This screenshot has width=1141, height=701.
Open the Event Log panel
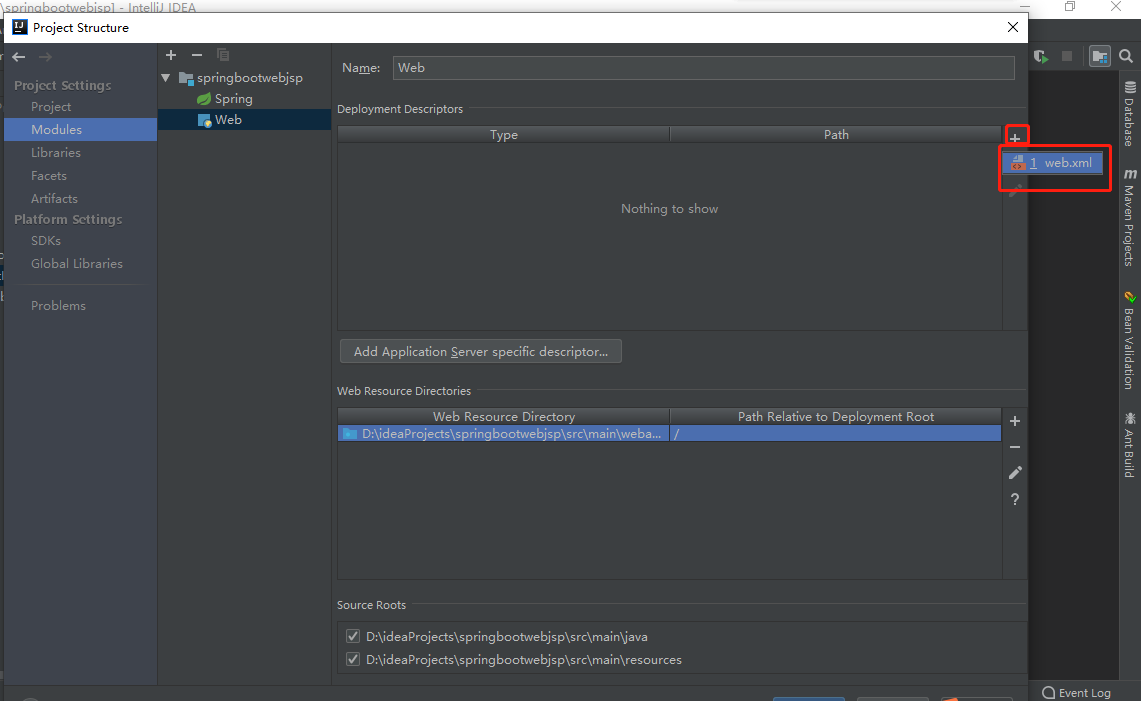1076,693
